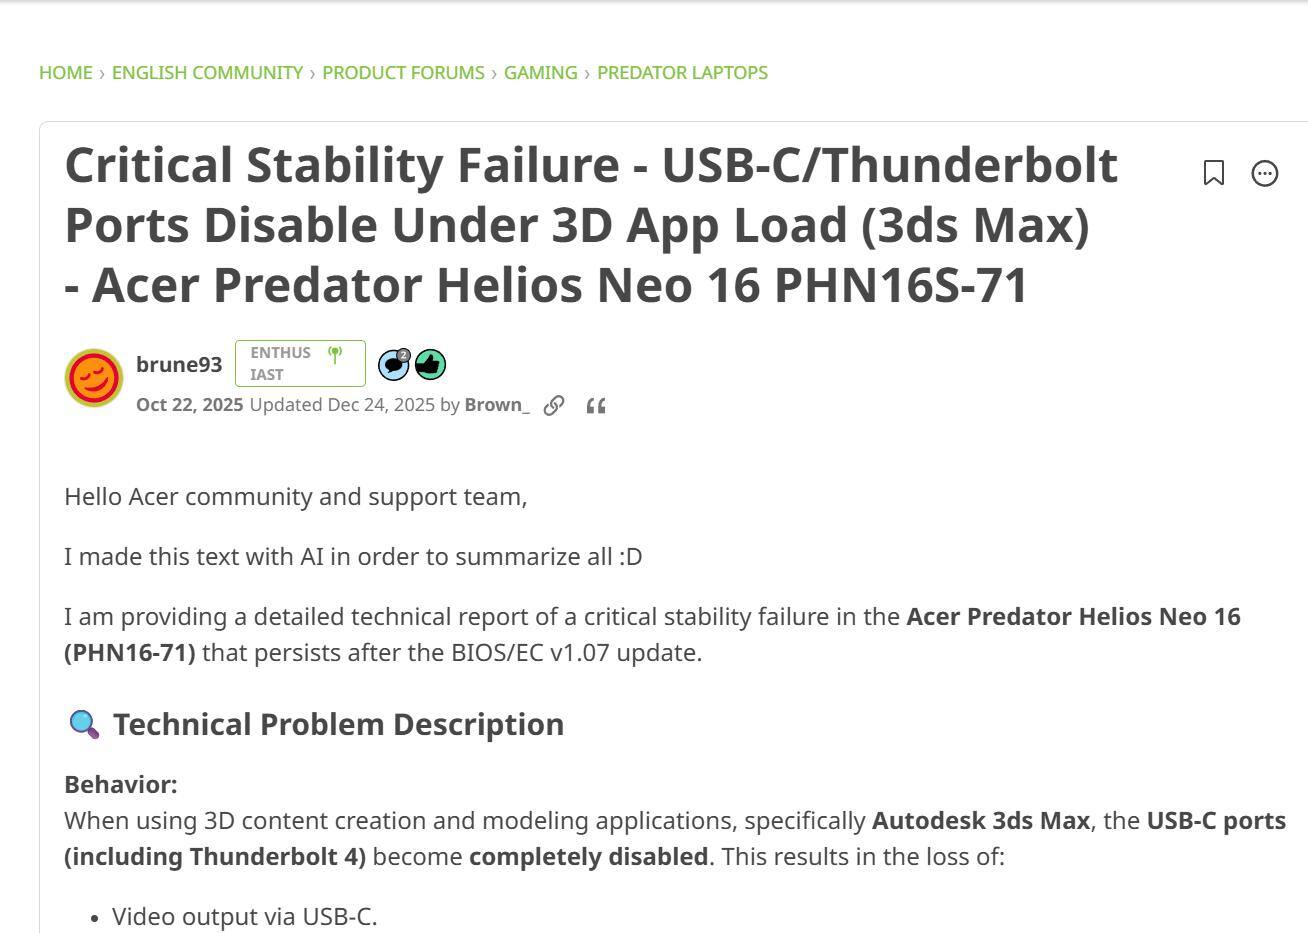Open the Brown_ editor profile link

click(x=497, y=405)
